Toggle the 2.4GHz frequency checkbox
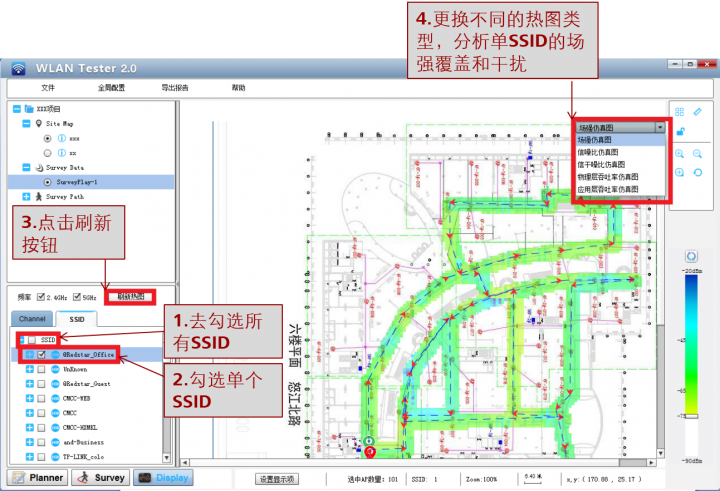 coord(41,297)
